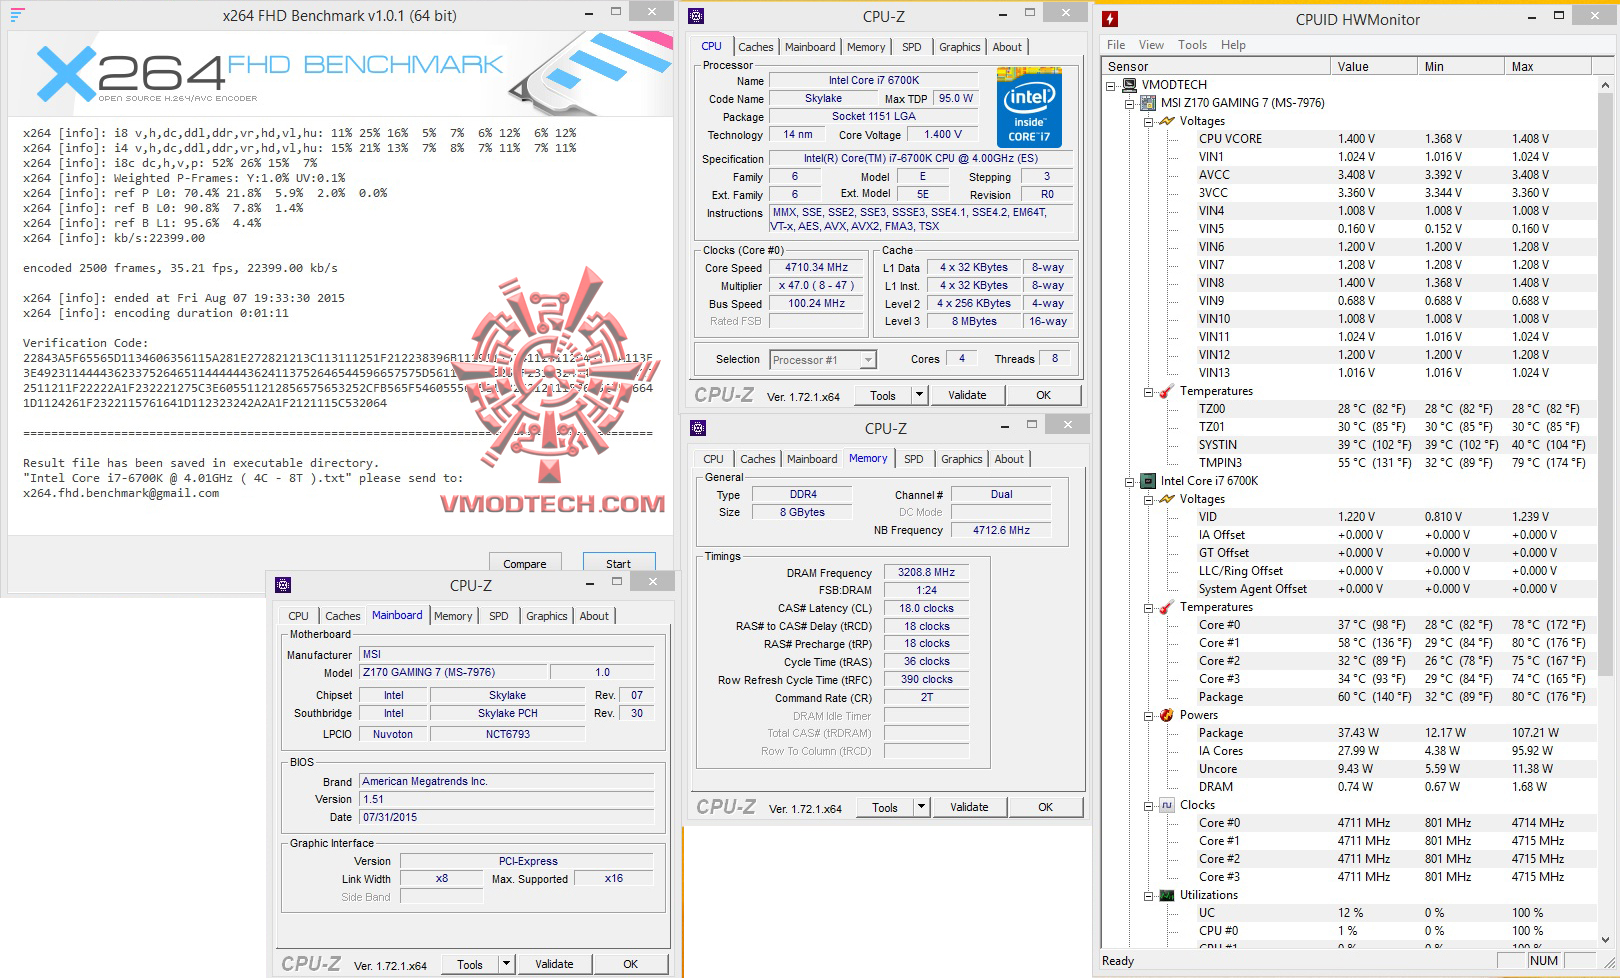Open the Processor #1 selection dropdown in CPU-Z

(868, 360)
